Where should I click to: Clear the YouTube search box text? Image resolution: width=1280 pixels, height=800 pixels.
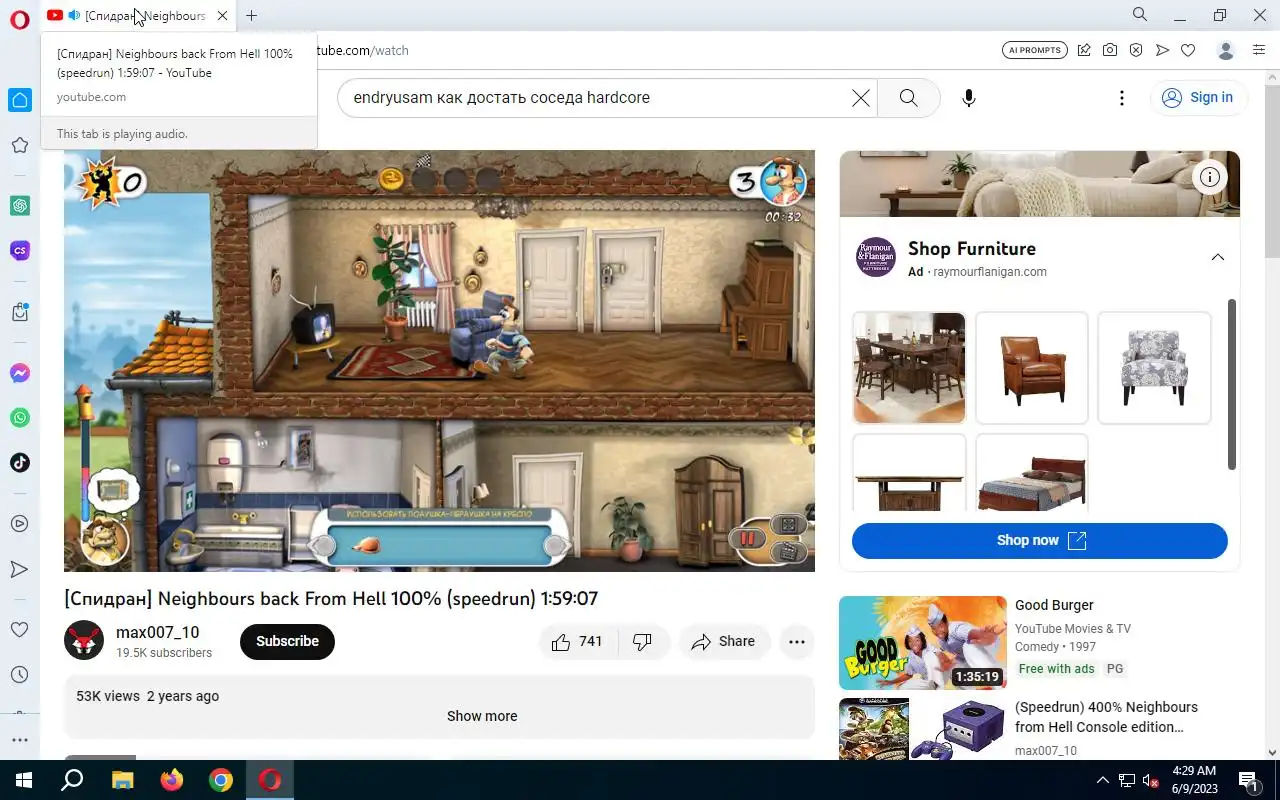click(861, 97)
